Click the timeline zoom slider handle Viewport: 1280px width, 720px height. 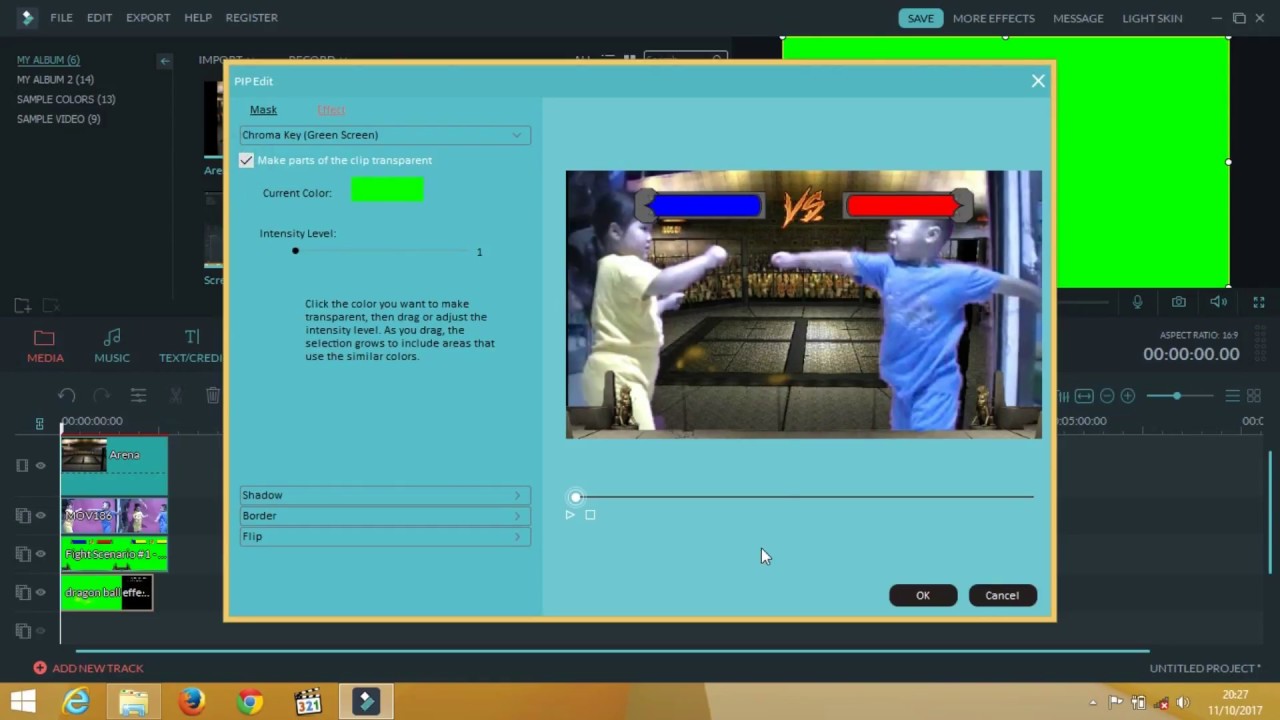1177,396
